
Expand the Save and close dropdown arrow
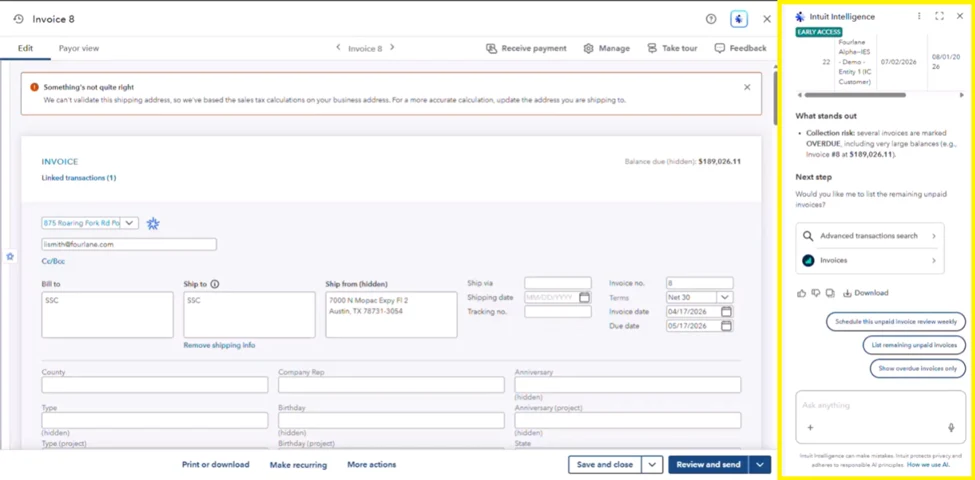(x=652, y=464)
